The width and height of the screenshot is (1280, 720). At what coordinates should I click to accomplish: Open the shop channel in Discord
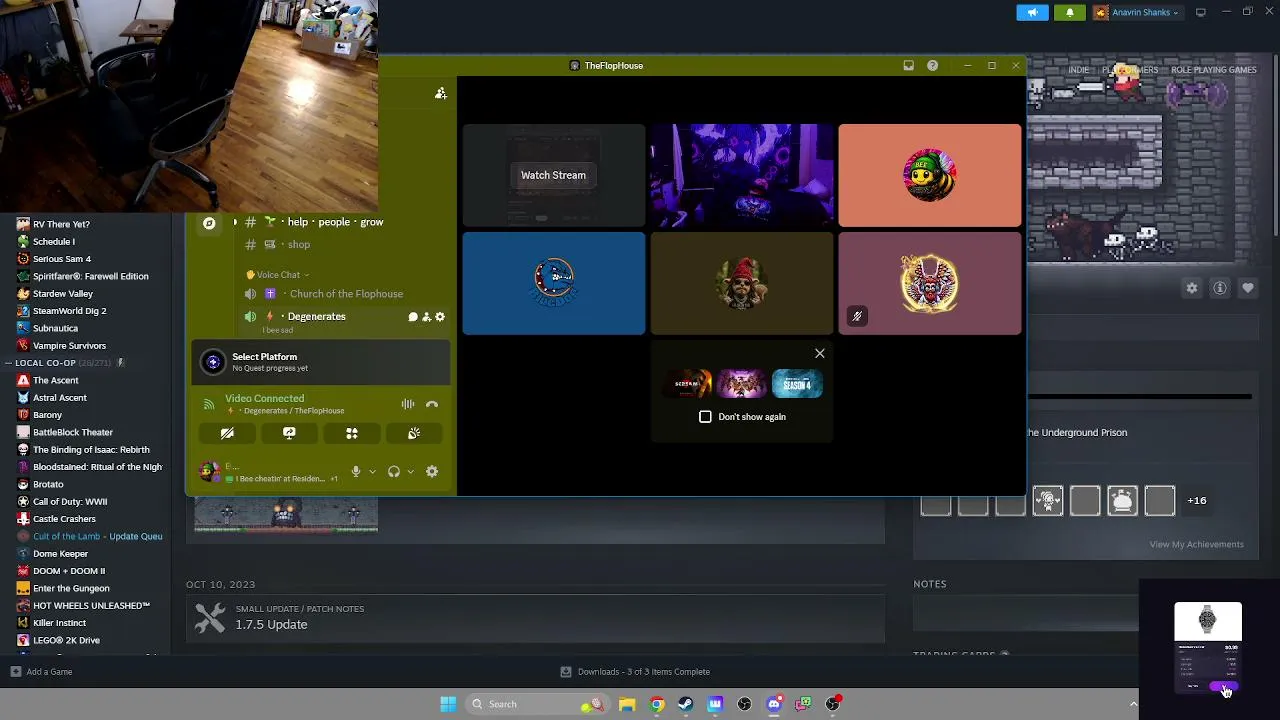pyautogui.click(x=298, y=244)
